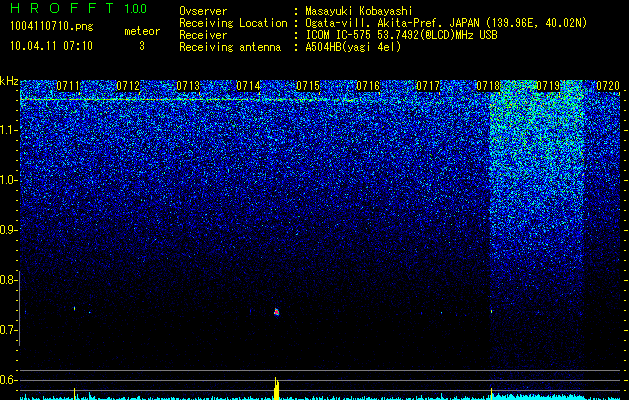
Task: Click the meteor count value 3
Action: [142, 46]
